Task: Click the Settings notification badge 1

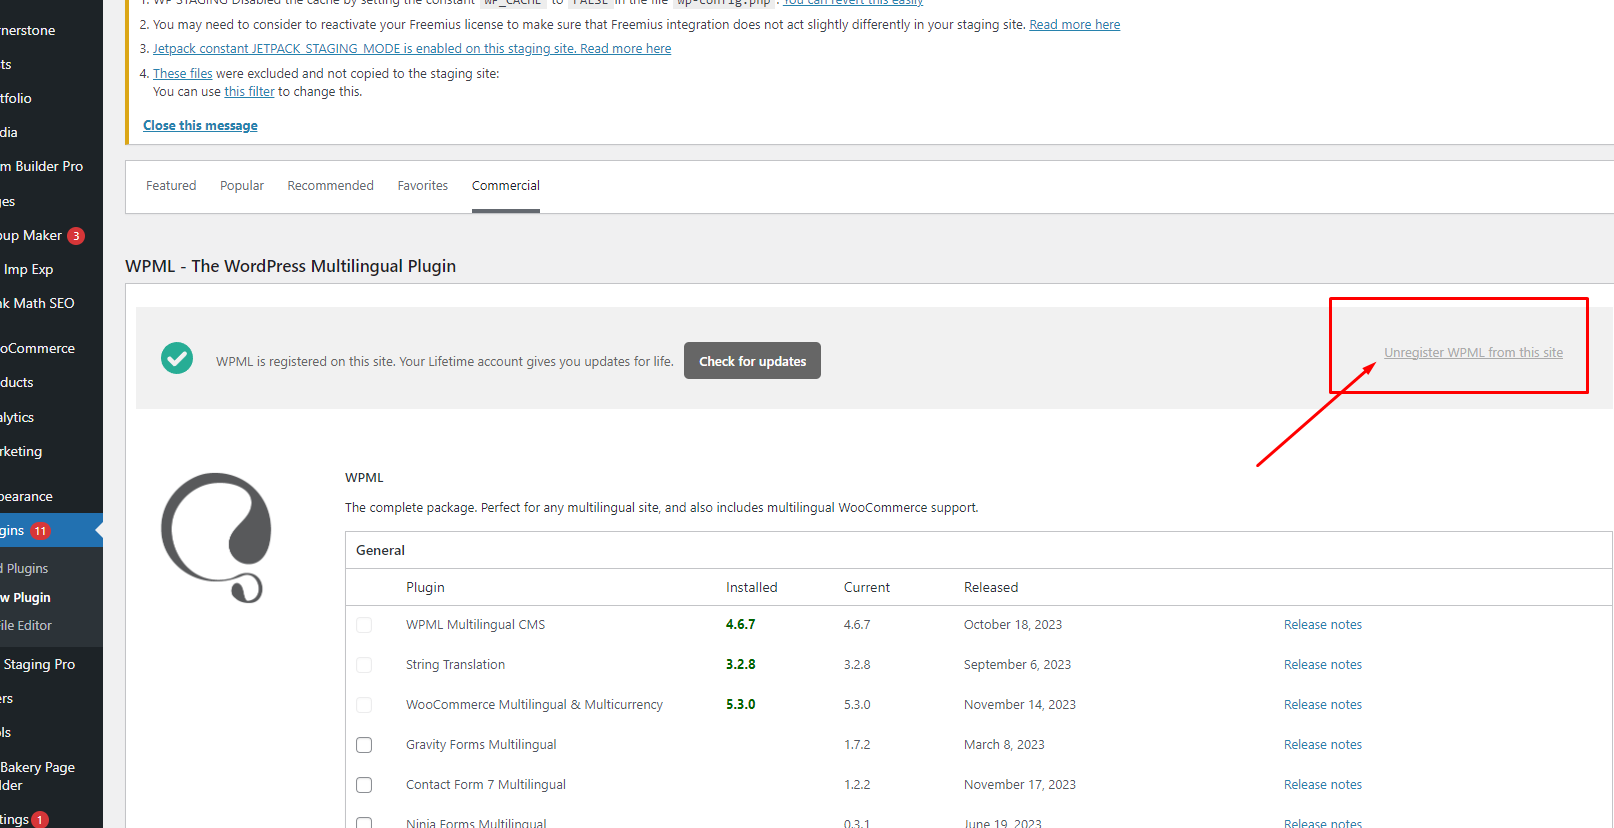Action: tap(40, 820)
